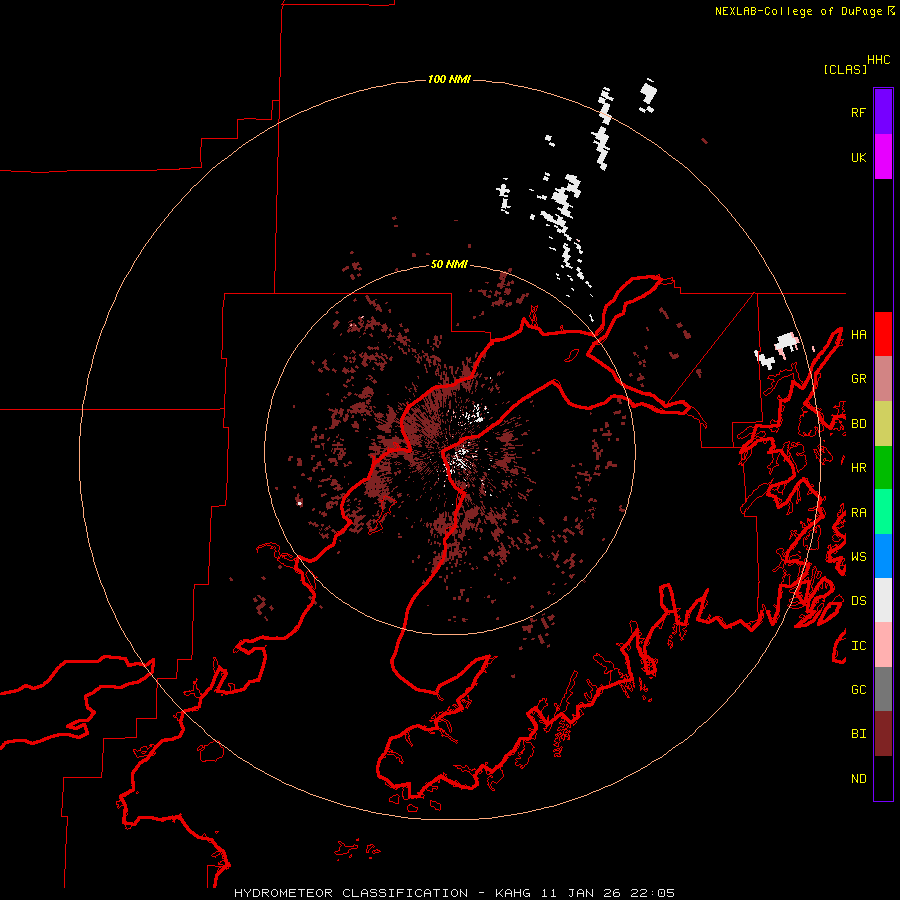Click the IC legend label
The width and height of the screenshot is (900, 900).
(858, 646)
